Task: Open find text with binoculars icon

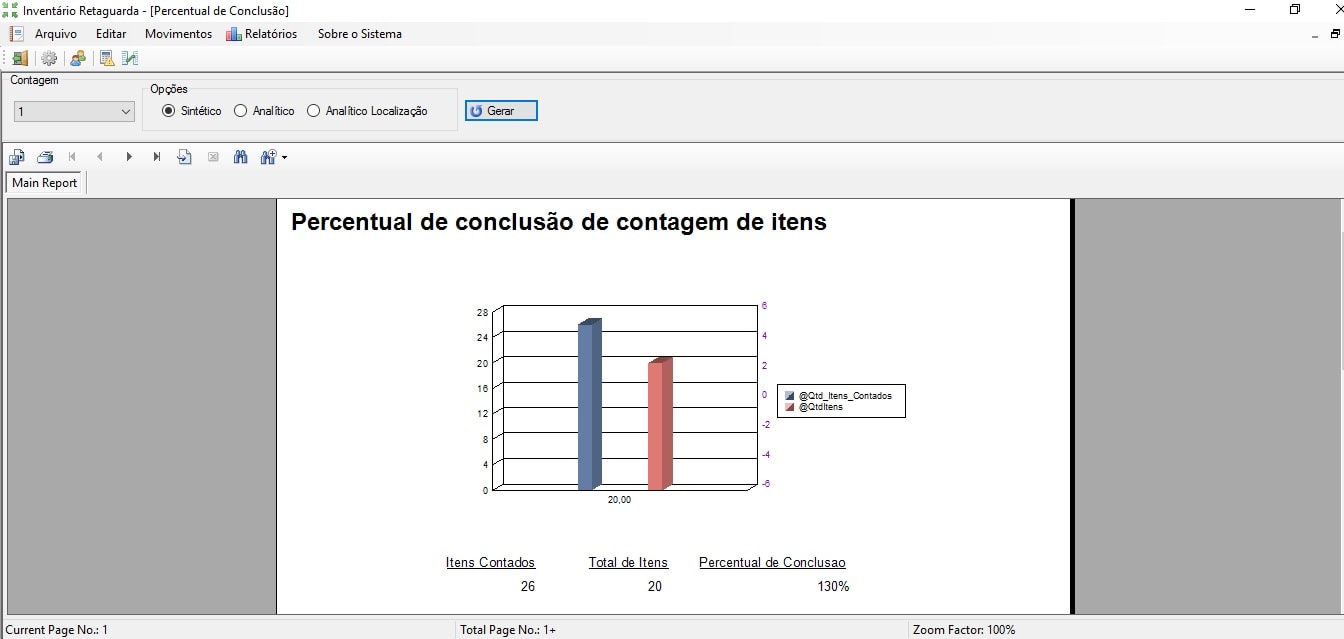Action: click(x=240, y=157)
